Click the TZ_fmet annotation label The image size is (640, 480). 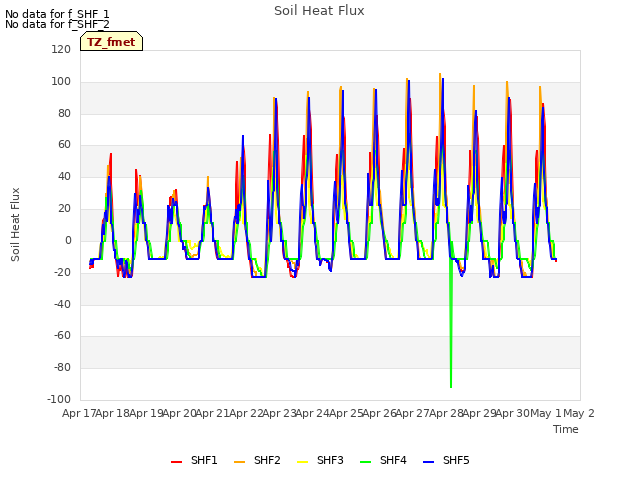click(x=111, y=42)
